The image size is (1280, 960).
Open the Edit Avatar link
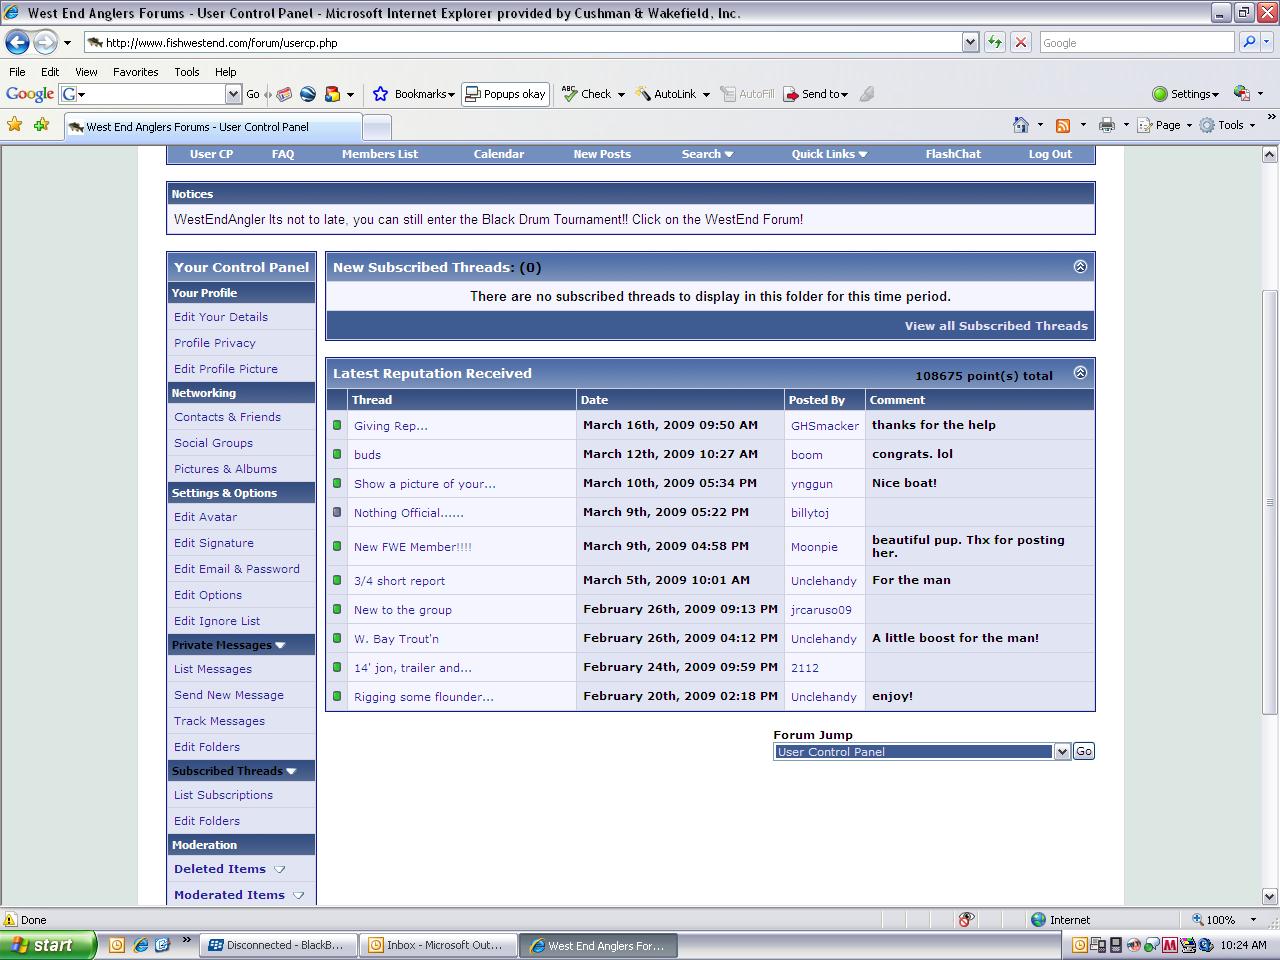tap(205, 517)
